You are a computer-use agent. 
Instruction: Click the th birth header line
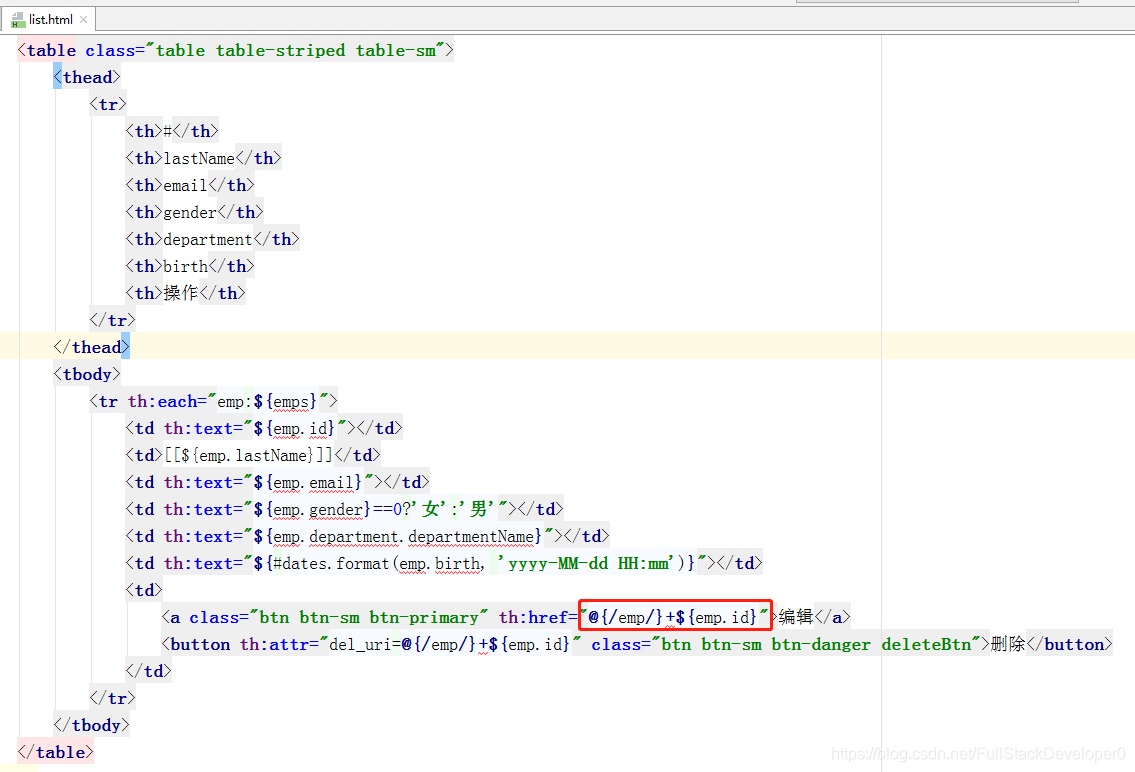click(190, 266)
